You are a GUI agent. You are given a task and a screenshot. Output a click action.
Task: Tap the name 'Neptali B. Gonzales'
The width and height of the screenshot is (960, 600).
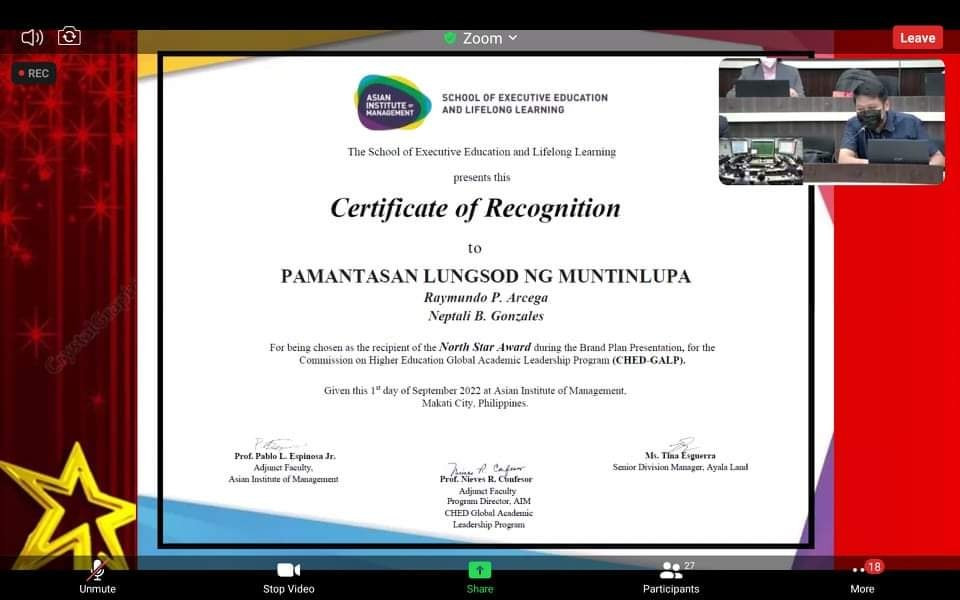click(x=486, y=316)
